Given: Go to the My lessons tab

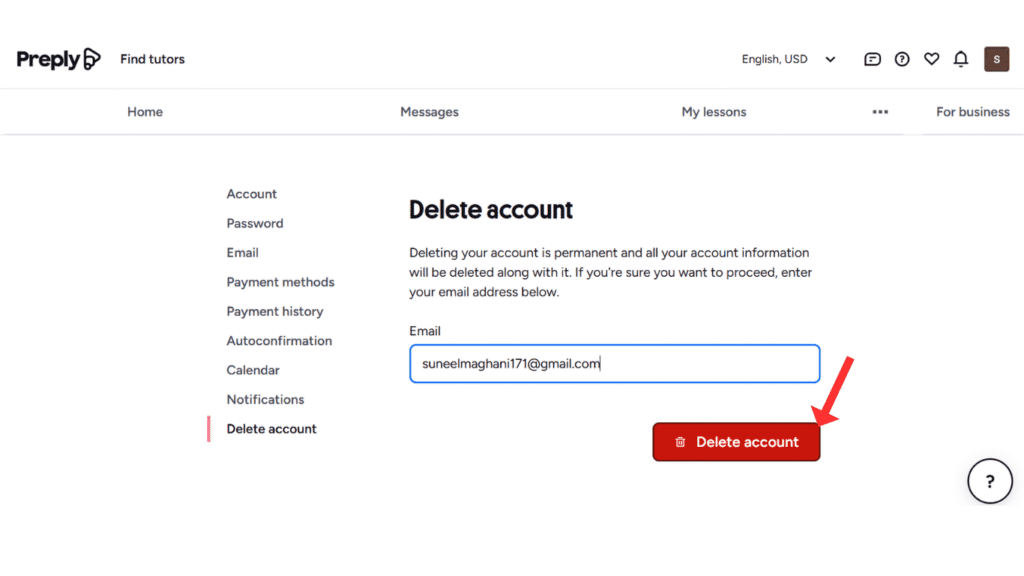Looking at the screenshot, I should (713, 112).
